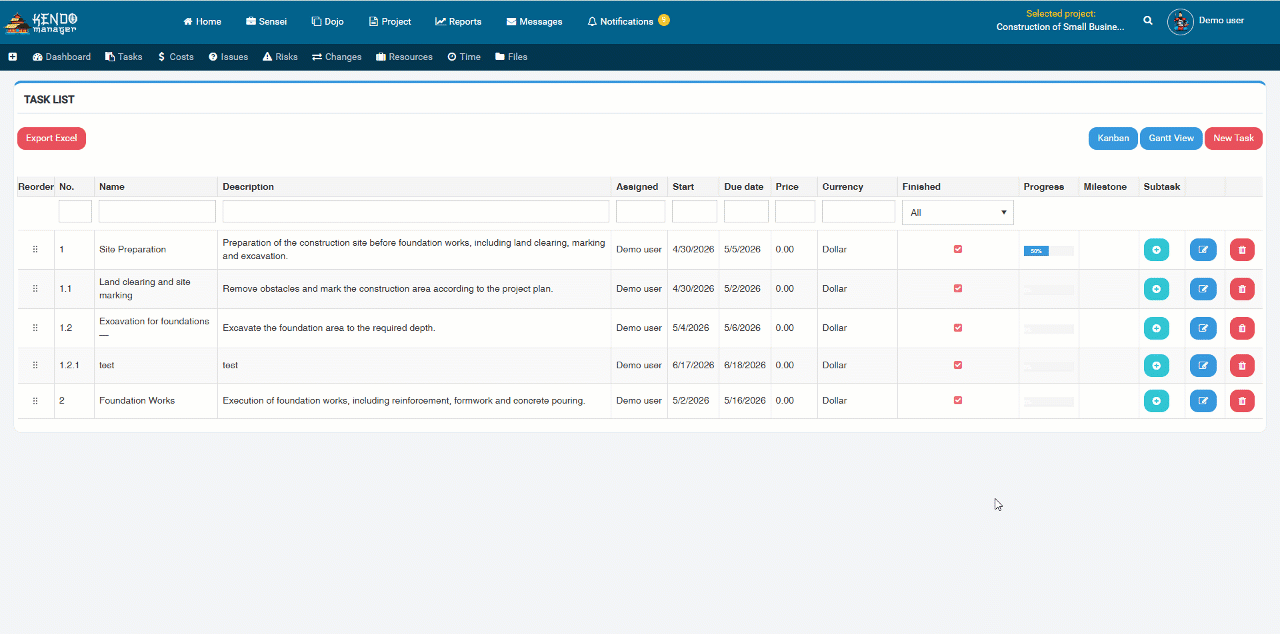This screenshot has width=1280, height=634.
Task: Add subtask to the test task
Action: tap(1157, 366)
